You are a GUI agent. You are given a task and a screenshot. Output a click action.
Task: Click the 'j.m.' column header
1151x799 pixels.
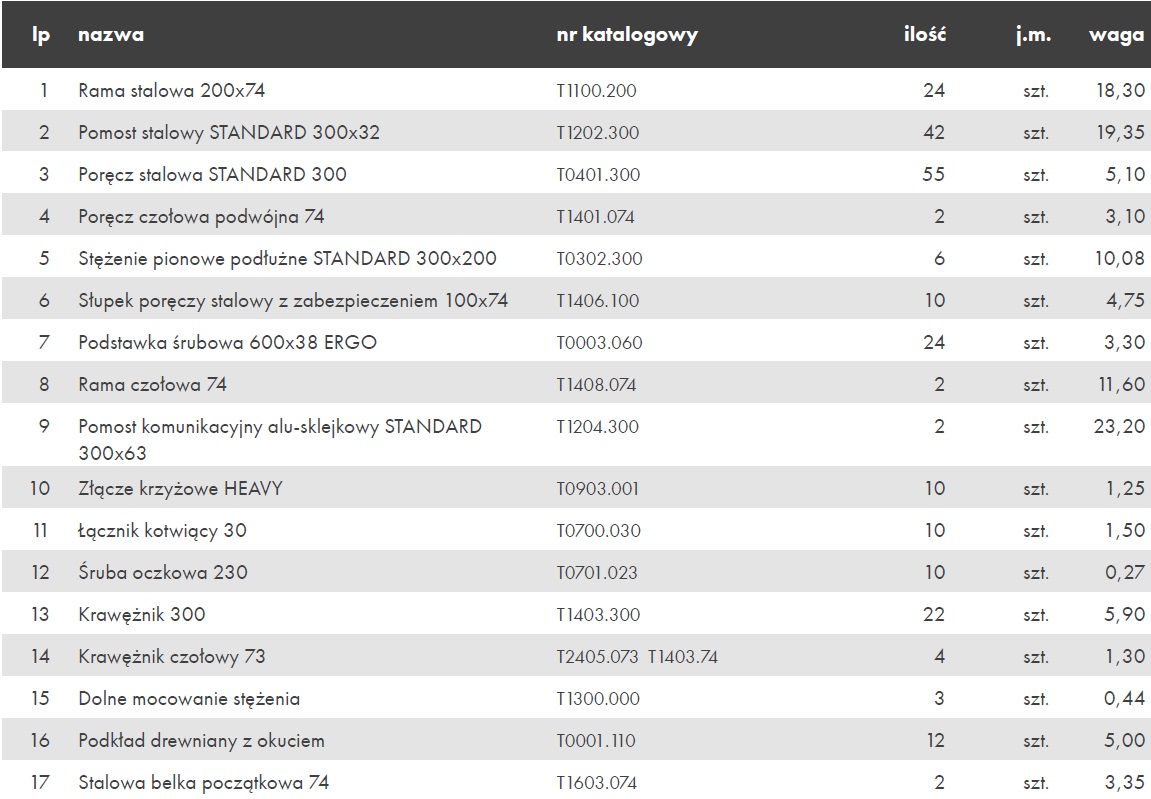pyautogui.click(x=1034, y=35)
